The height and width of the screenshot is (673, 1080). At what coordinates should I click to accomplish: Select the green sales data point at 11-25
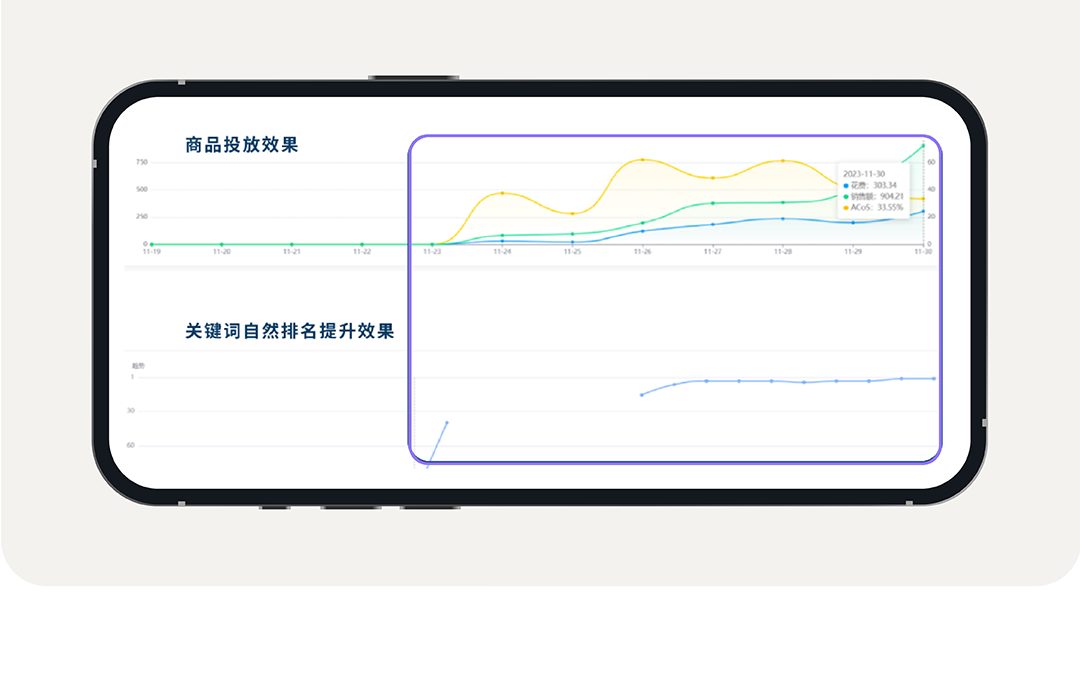[572, 234]
